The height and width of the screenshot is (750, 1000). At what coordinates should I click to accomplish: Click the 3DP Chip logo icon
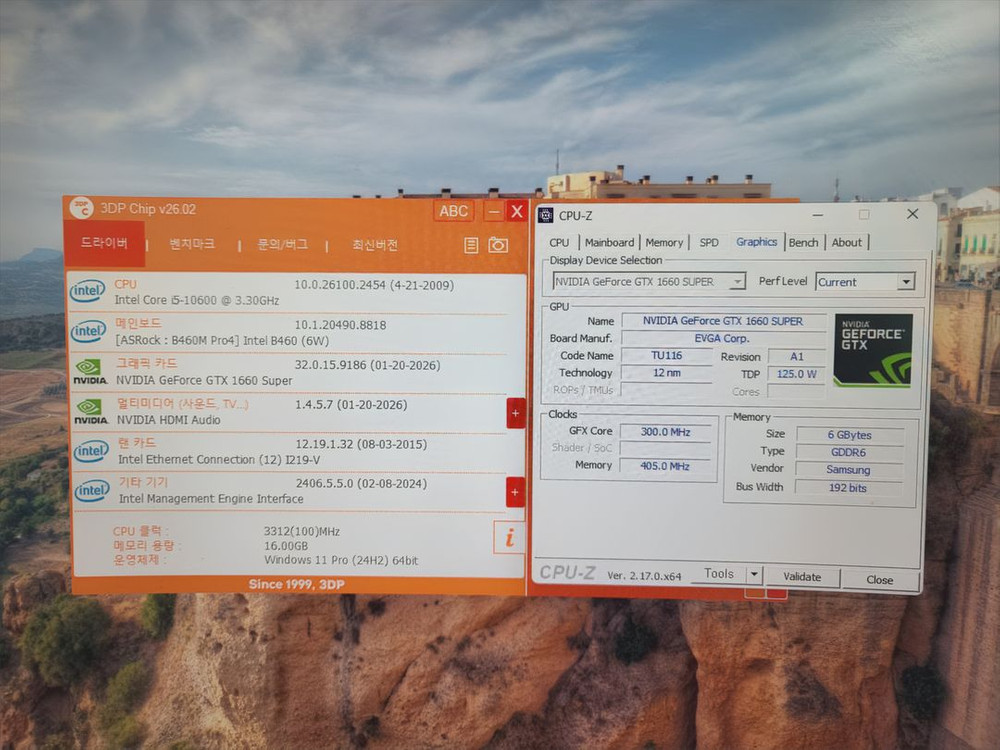coord(82,208)
